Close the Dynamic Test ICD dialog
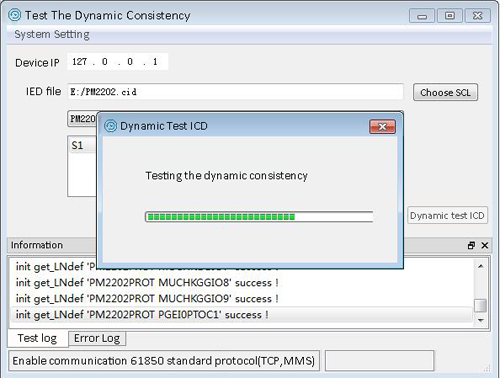Screen dimensions: 500x378 pos(382,127)
